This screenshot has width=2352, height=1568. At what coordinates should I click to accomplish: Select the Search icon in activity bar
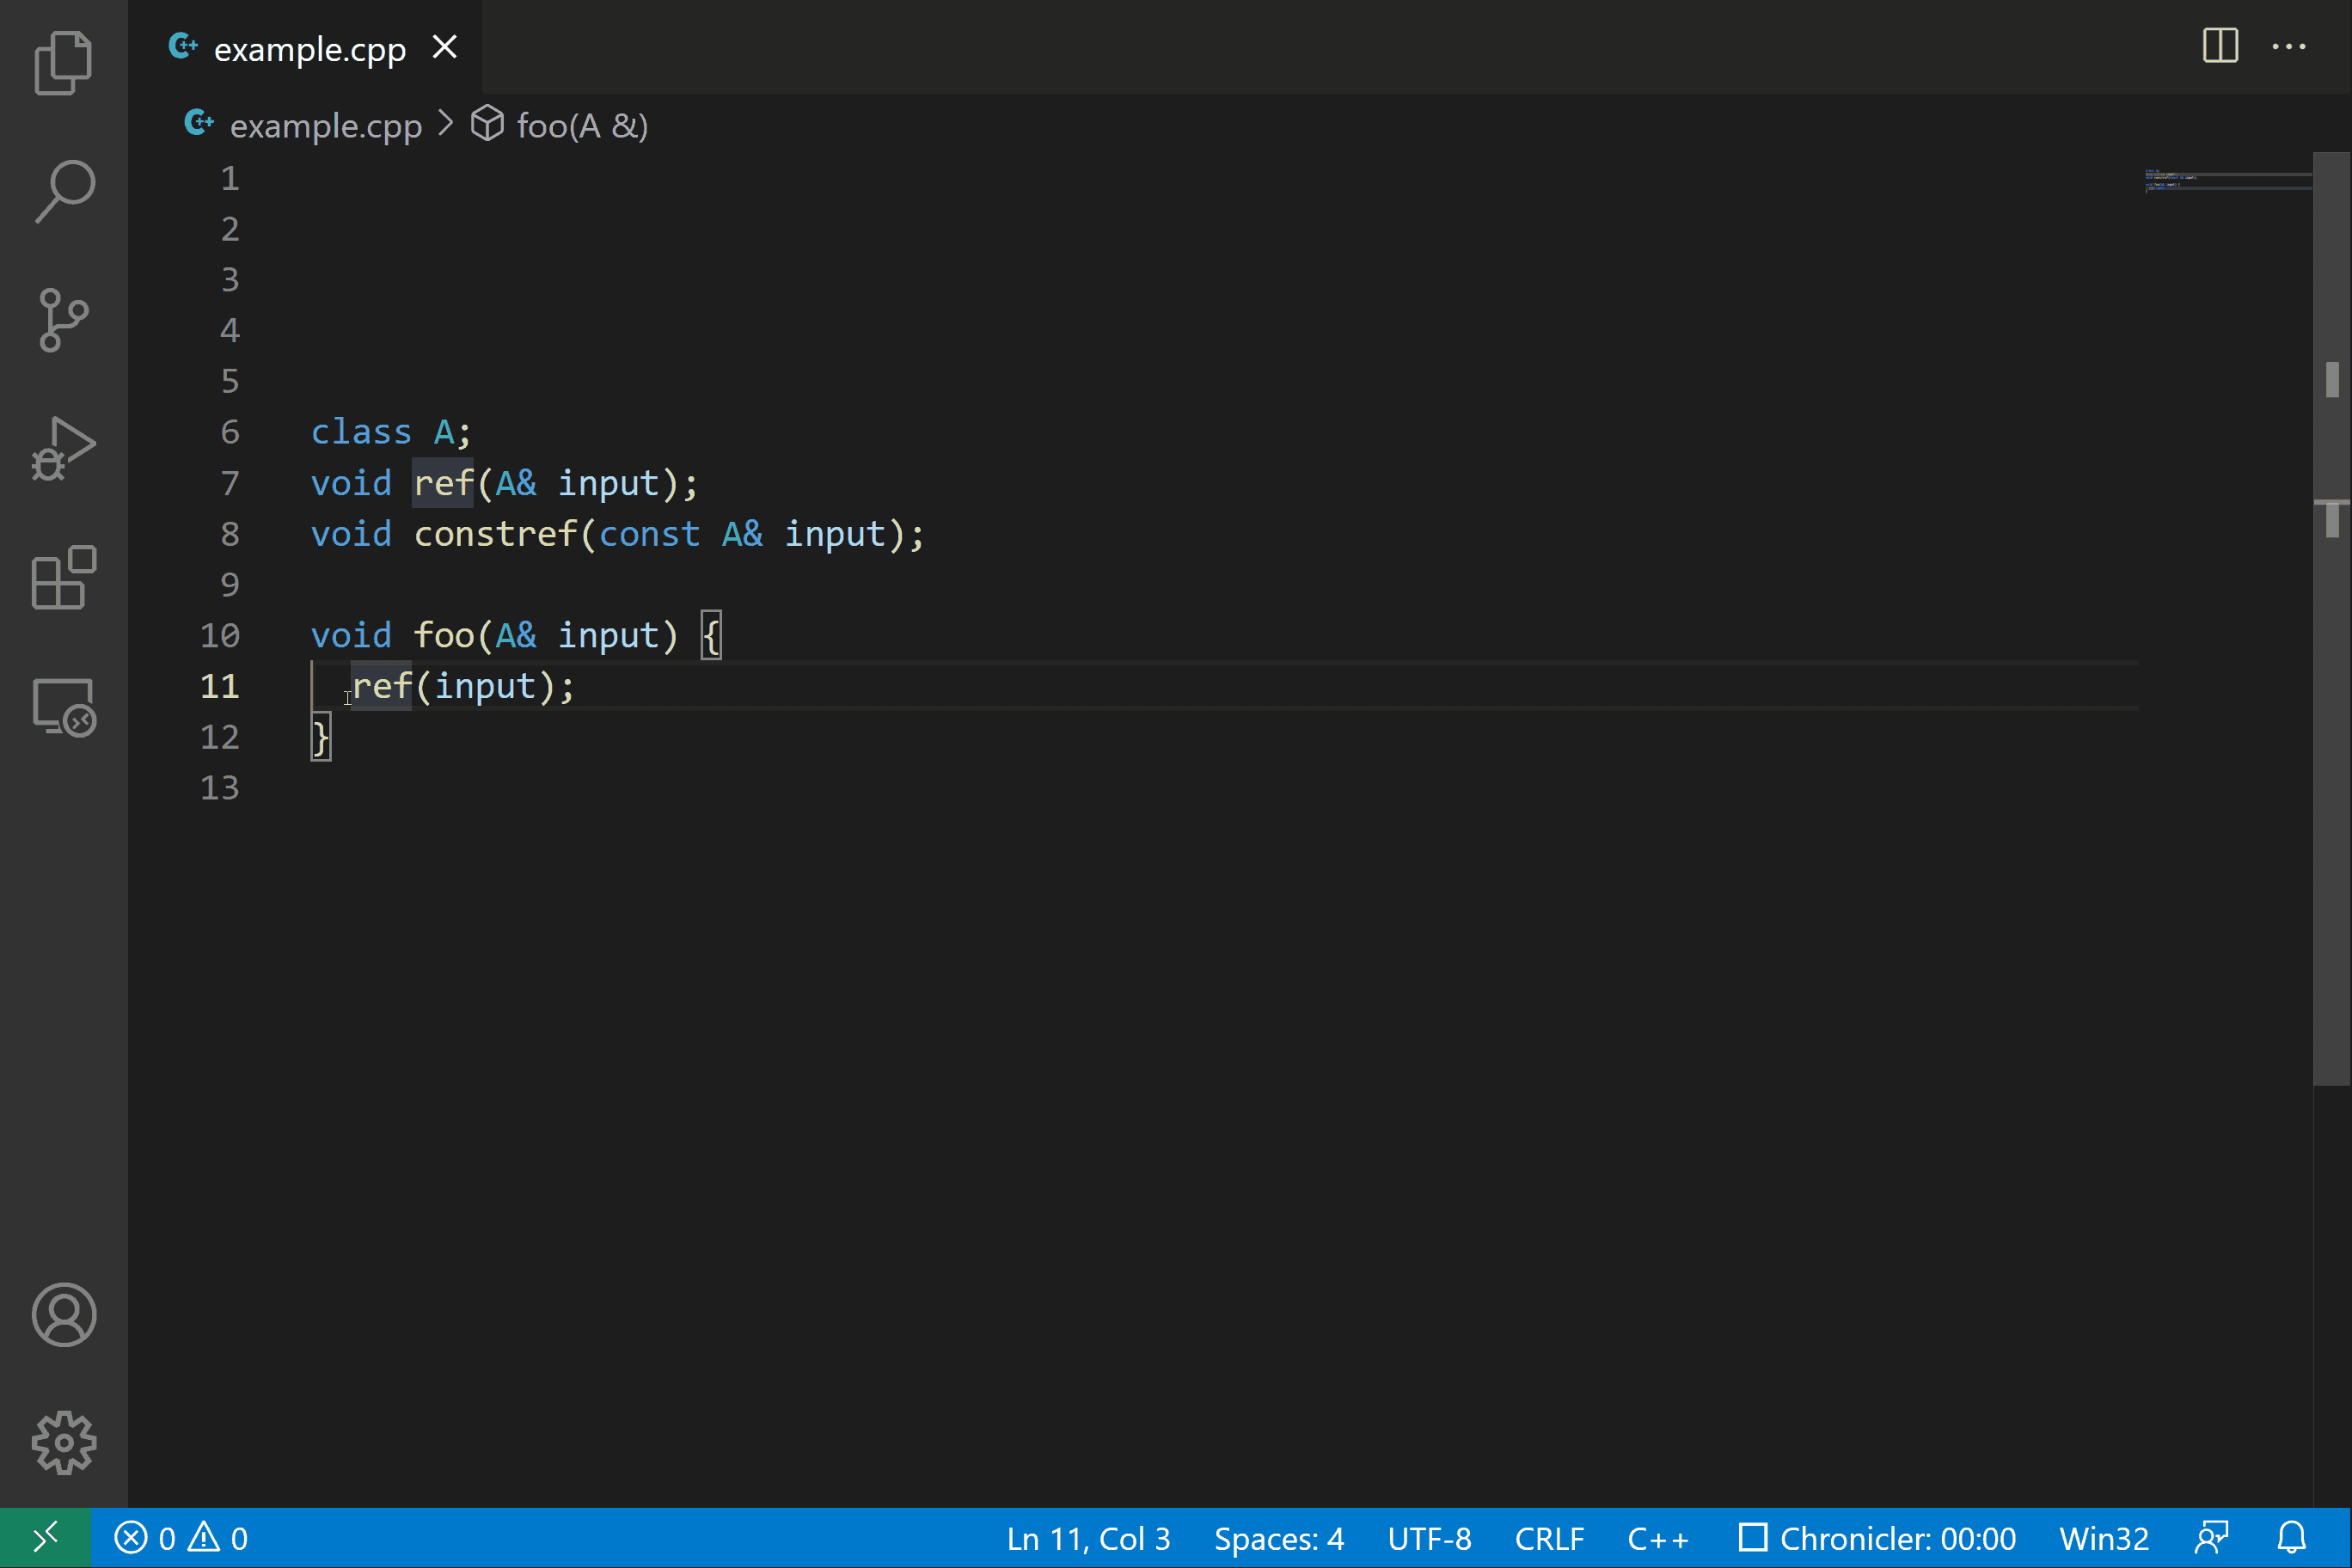[63, 190]
